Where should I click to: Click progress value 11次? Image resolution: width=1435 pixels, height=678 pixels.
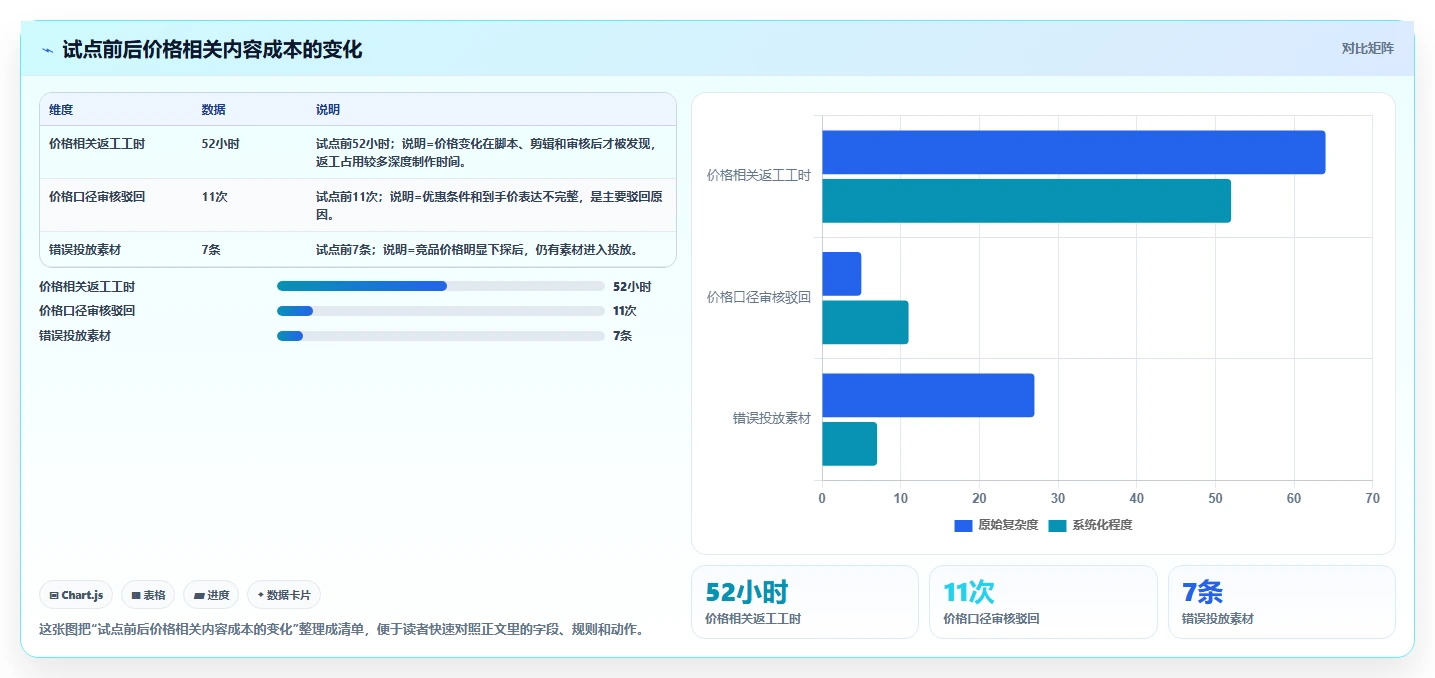tap(625, 311)
